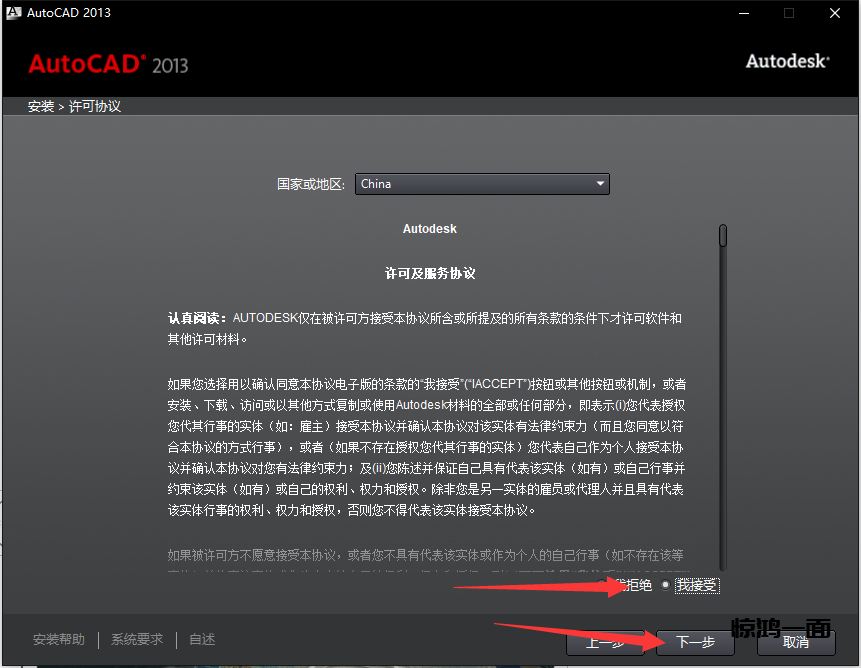This screenshot has width=861, height=668.
Task: Click the license agreement scrollbar thumb
Action: 723,235
